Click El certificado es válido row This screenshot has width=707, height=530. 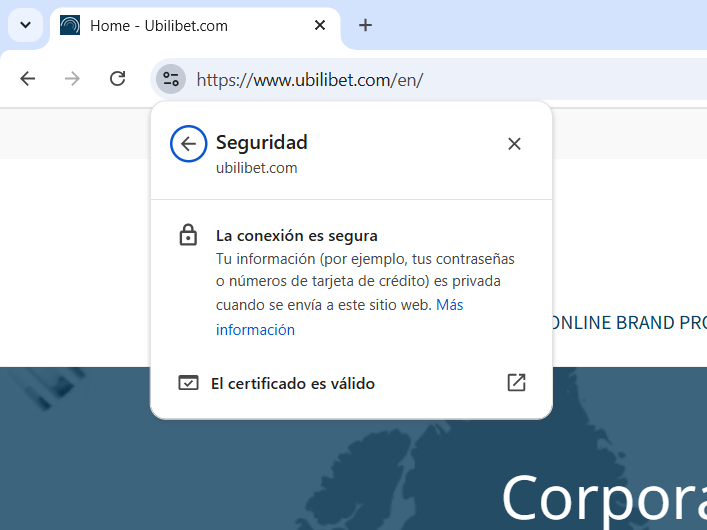(x=351, y=383)
